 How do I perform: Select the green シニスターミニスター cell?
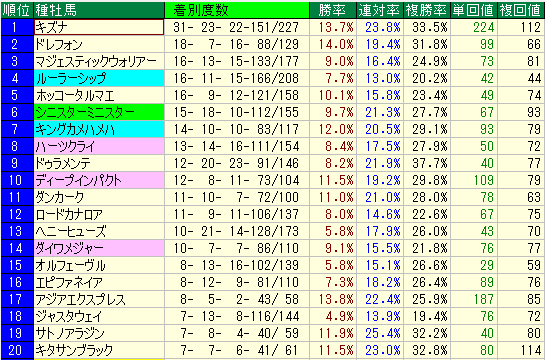[99, 112]
